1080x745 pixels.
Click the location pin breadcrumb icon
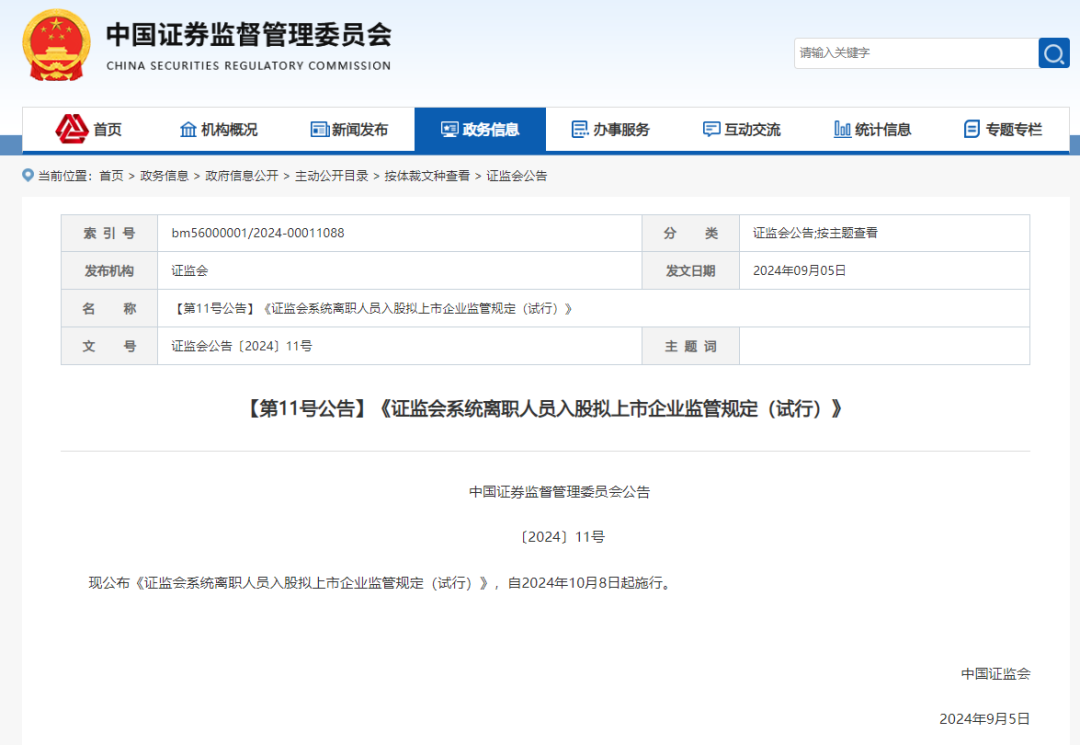[28, 176]
